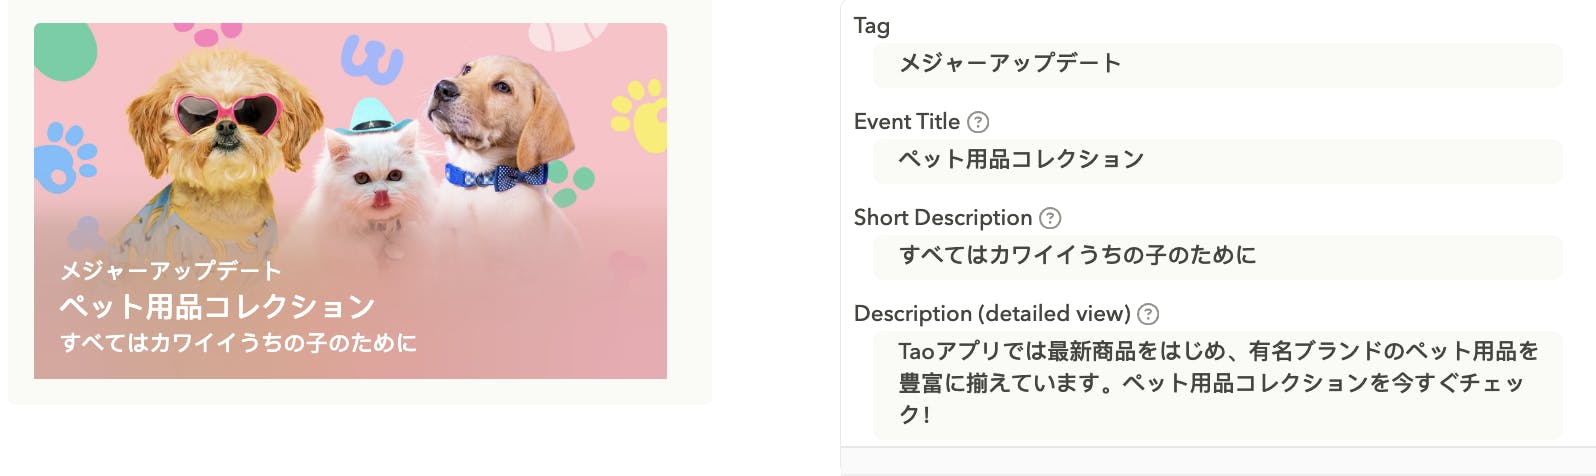The width and height of the screenshot is (1596, 476).
Task: Click the multi-line Description text area
Action: click(x=1216, y=384)
